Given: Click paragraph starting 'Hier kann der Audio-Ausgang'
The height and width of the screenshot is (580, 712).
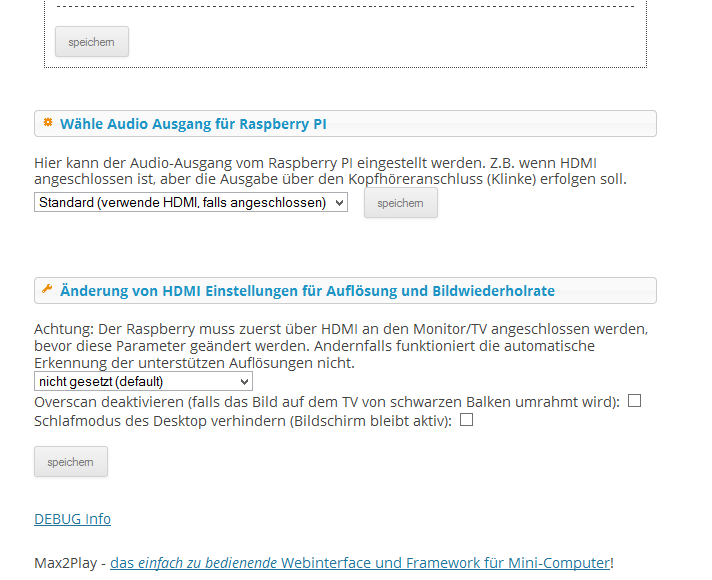Looking at the screenshot, I should [x=330, y=171].
